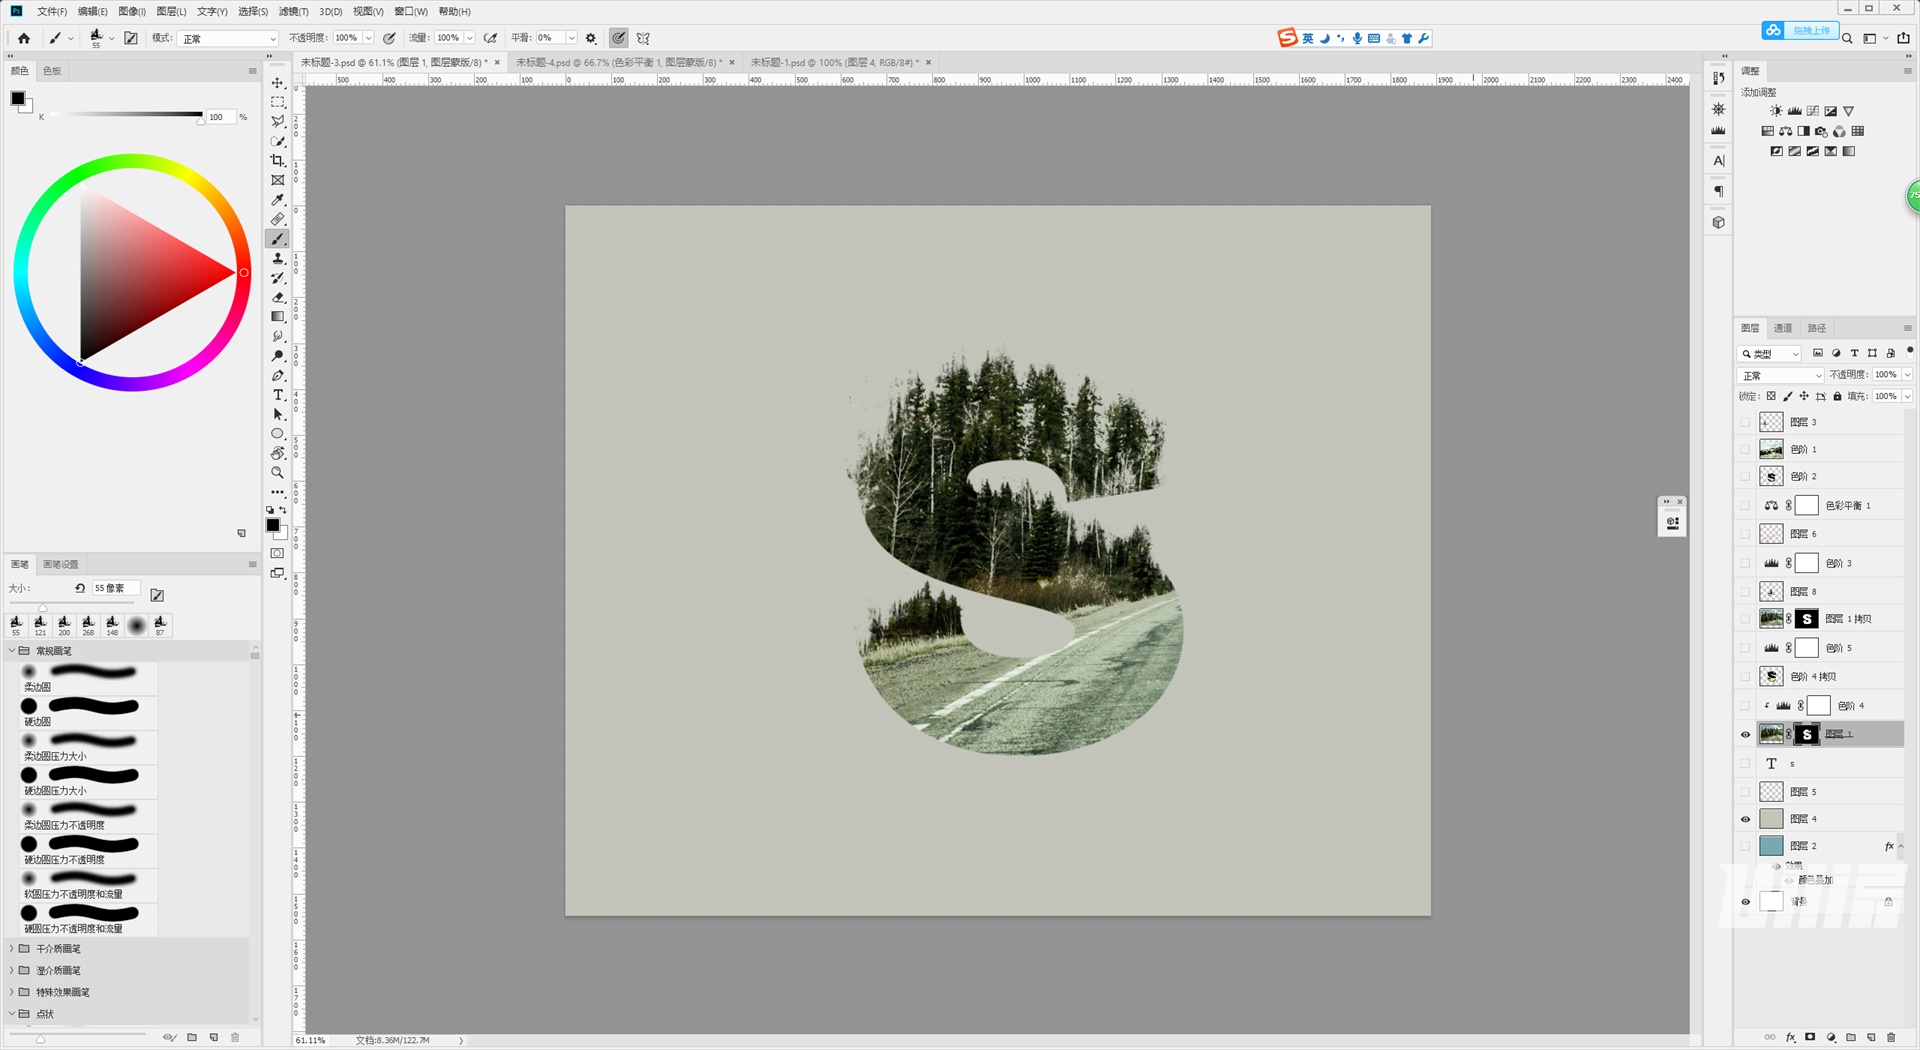Select the Gradient tool

coord(278,317)
